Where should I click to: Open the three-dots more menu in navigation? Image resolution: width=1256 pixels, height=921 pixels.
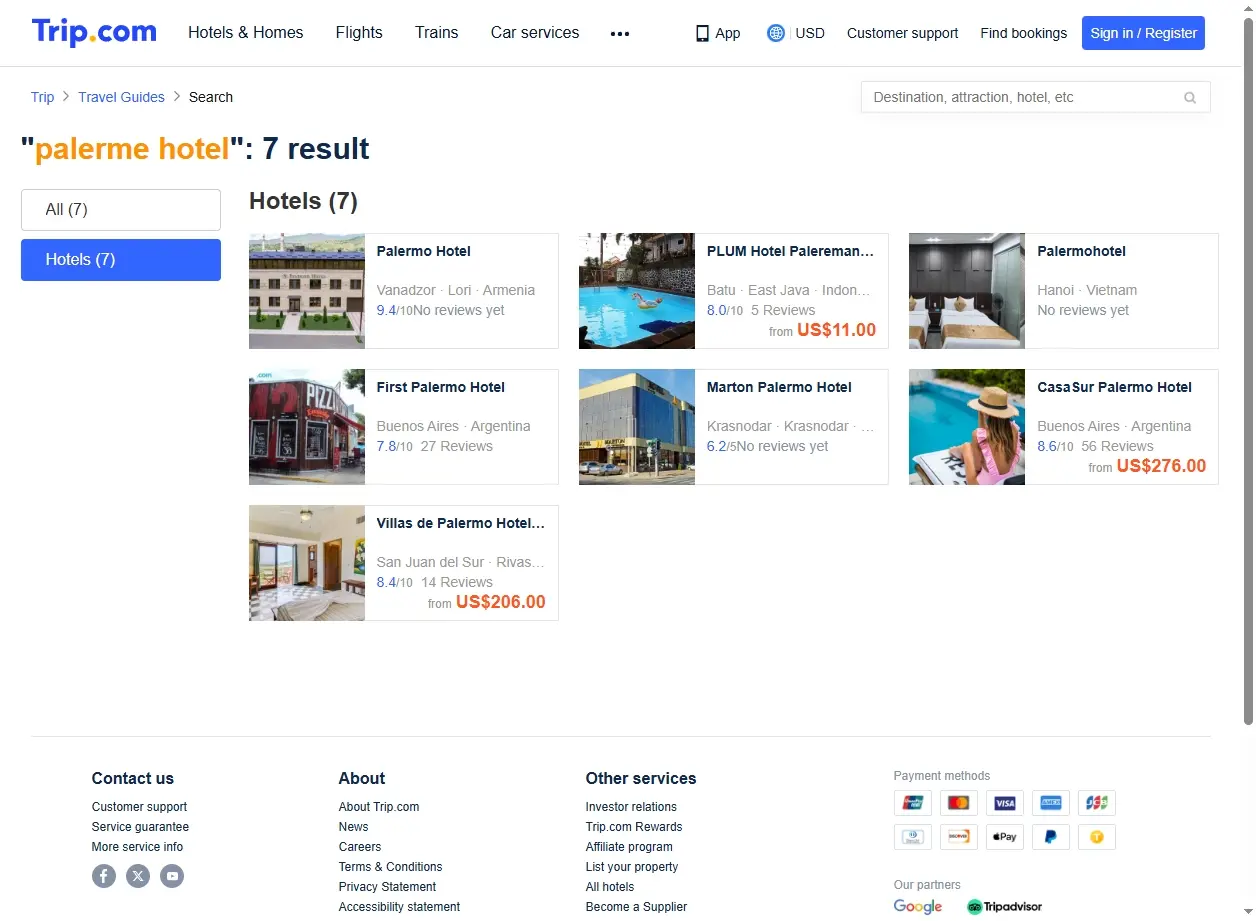click(x=620, y=33)
